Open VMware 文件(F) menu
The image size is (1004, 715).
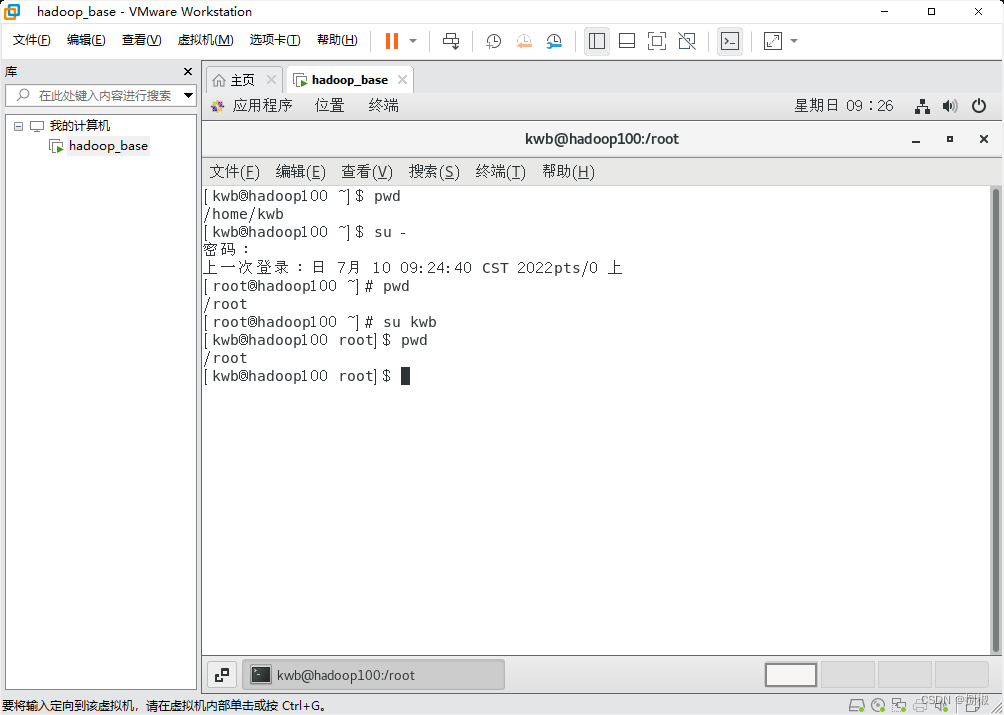(31, 40)
